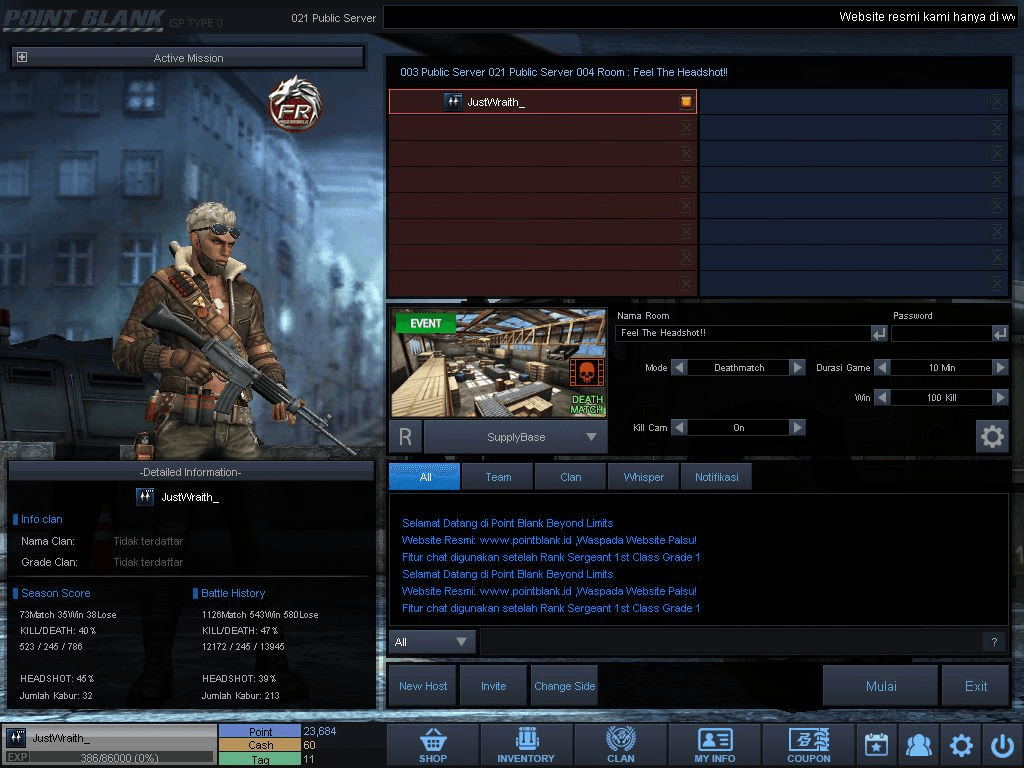Open the calendar event icon
Viewport: 1024px width, 768px height.
point(876,744)
